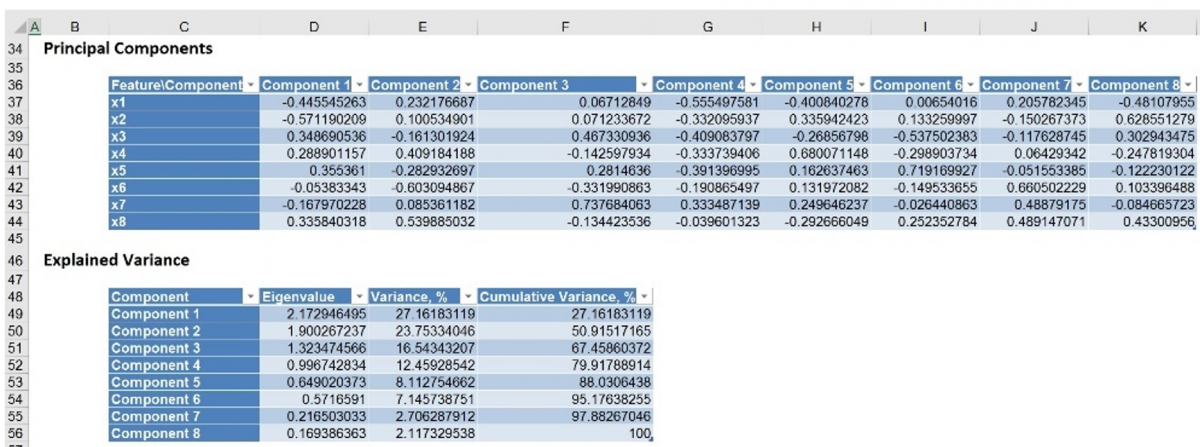The width and height of the screenshot is (1200, 447).
Task: Select row 36 header
Action: 15,85
